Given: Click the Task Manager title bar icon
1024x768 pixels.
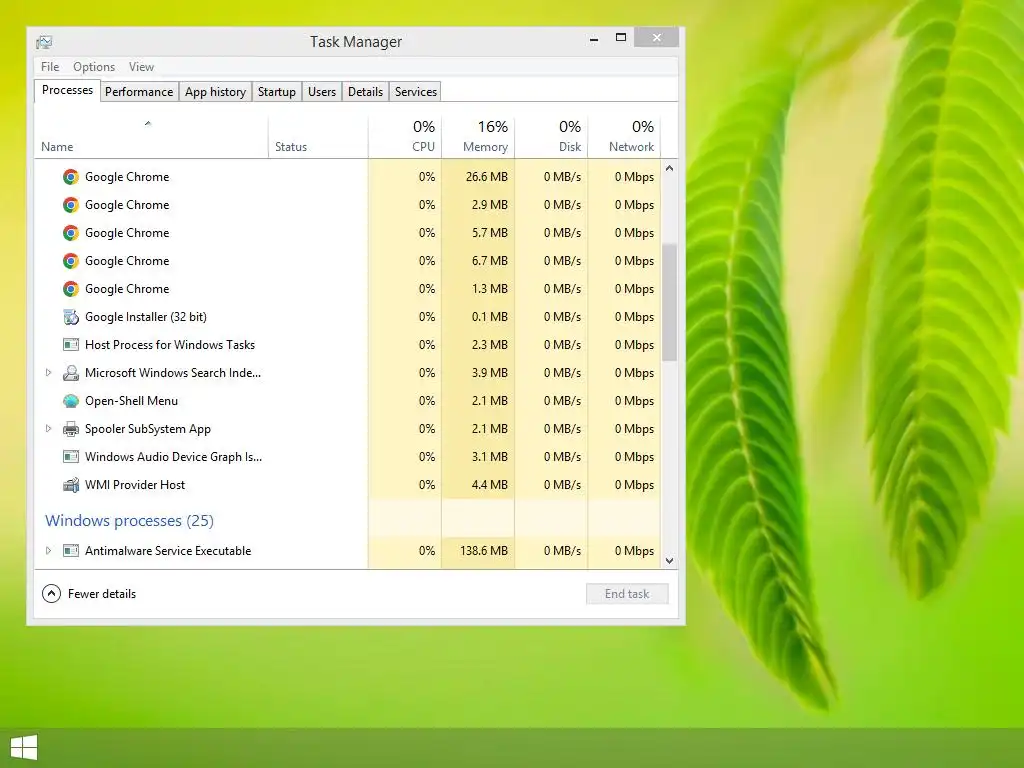Looking at the screenshot, I should [44, 42].
